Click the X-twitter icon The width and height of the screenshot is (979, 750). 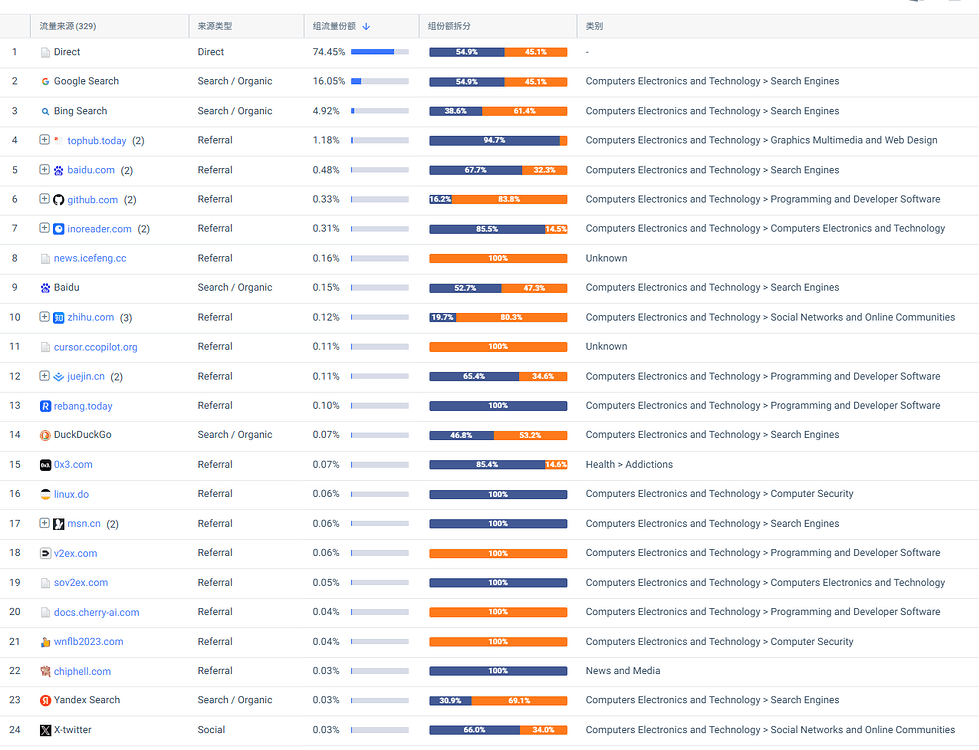(x=45, y=730)
